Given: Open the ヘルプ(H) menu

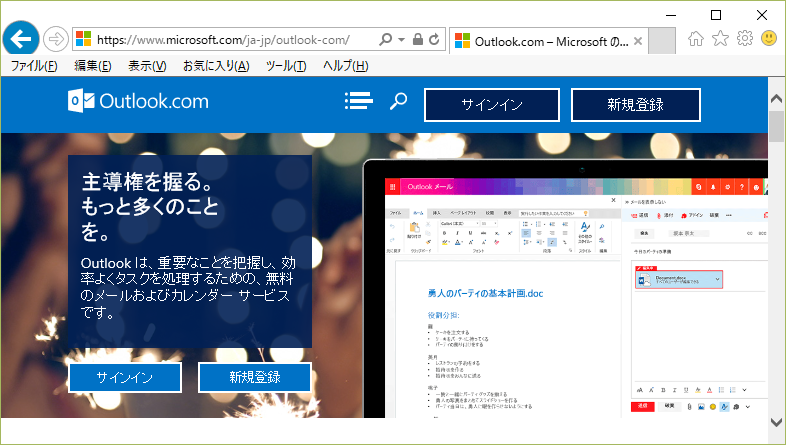Looking at the screenshot, I should coord(346,66).
